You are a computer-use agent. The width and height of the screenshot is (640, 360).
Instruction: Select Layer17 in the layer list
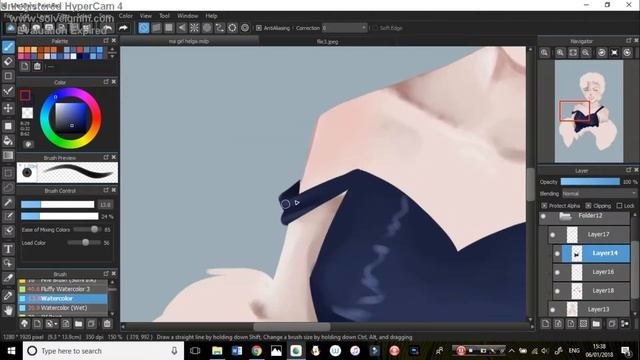point(589,234)
